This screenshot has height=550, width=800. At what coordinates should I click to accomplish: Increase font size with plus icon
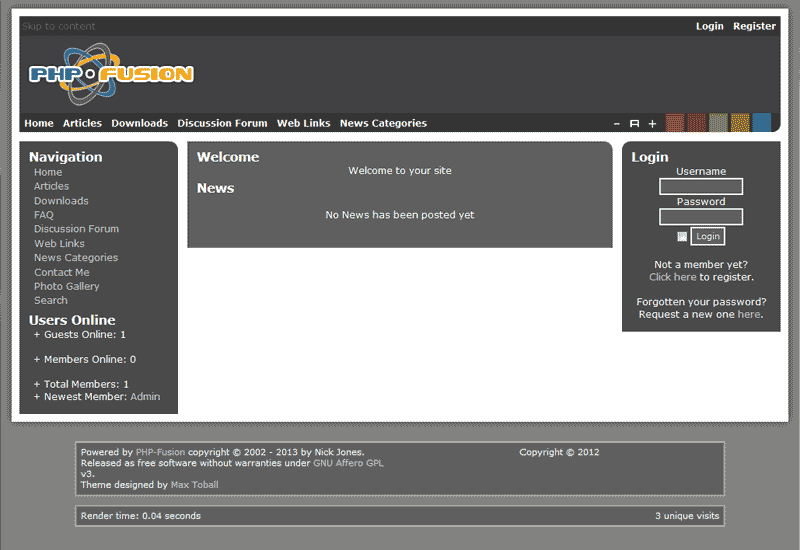652,124
